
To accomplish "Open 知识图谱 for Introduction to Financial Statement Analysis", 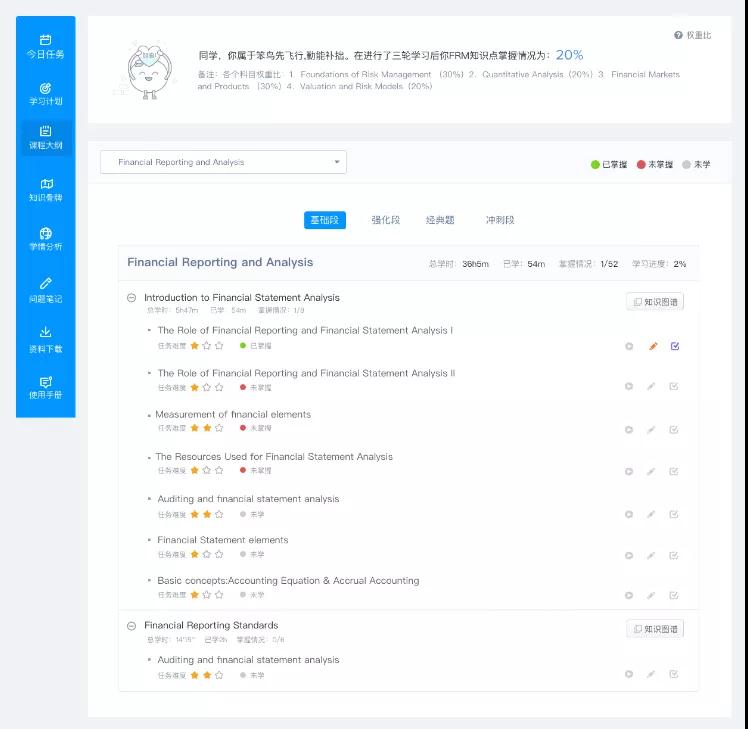I will tap(654, 302).
